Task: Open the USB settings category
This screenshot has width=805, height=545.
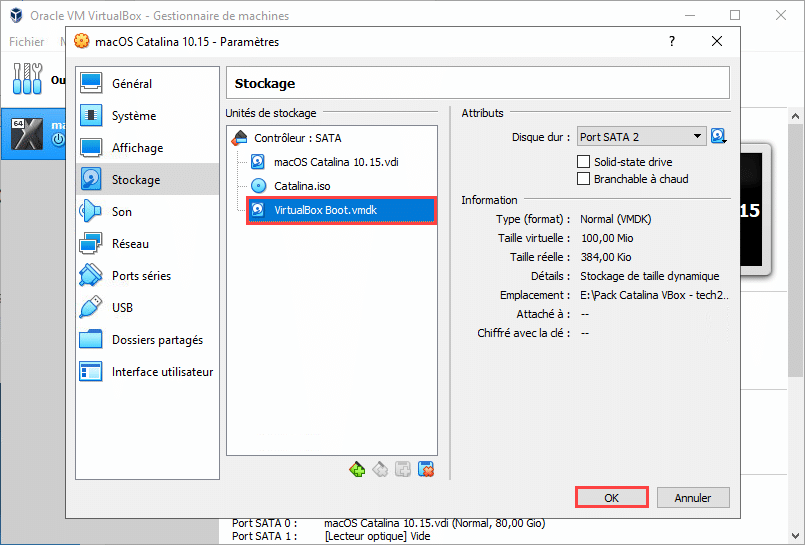Action: pyautogui.click(x=147, y=307)
